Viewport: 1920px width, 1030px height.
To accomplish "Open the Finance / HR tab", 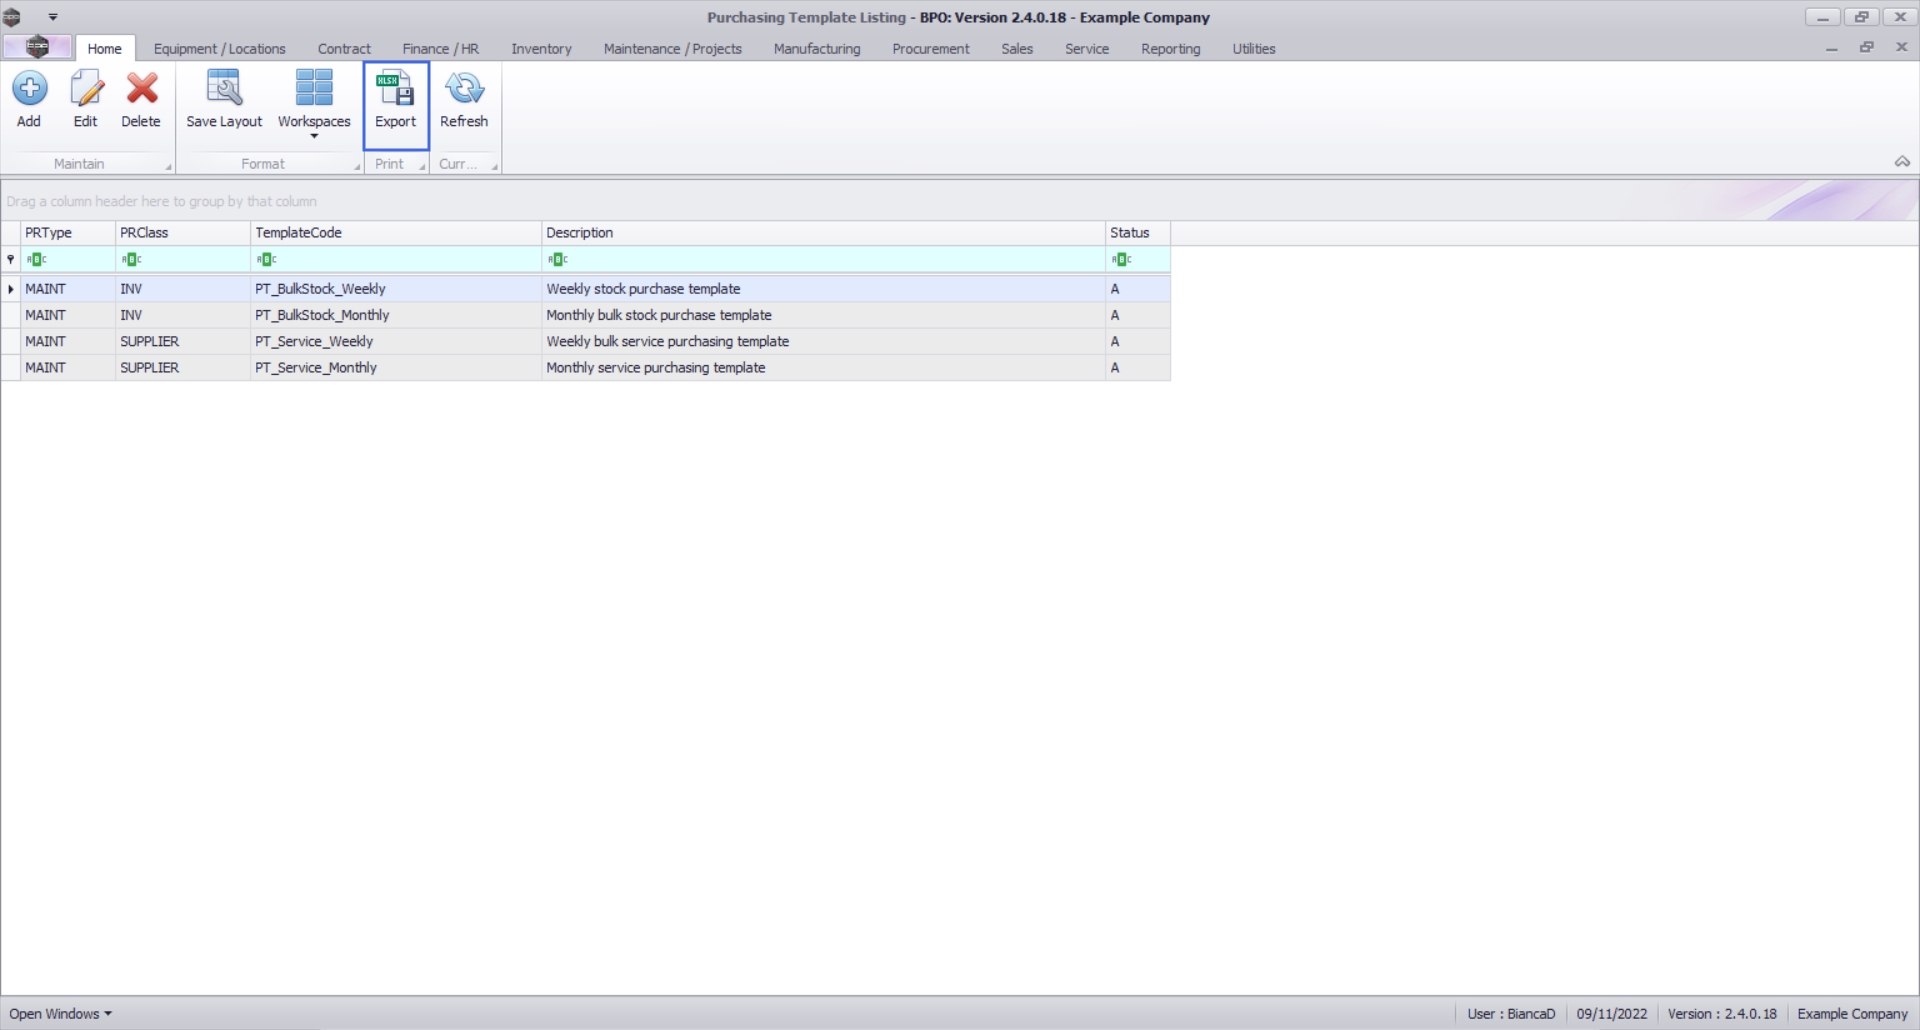I will pos(440,48).
